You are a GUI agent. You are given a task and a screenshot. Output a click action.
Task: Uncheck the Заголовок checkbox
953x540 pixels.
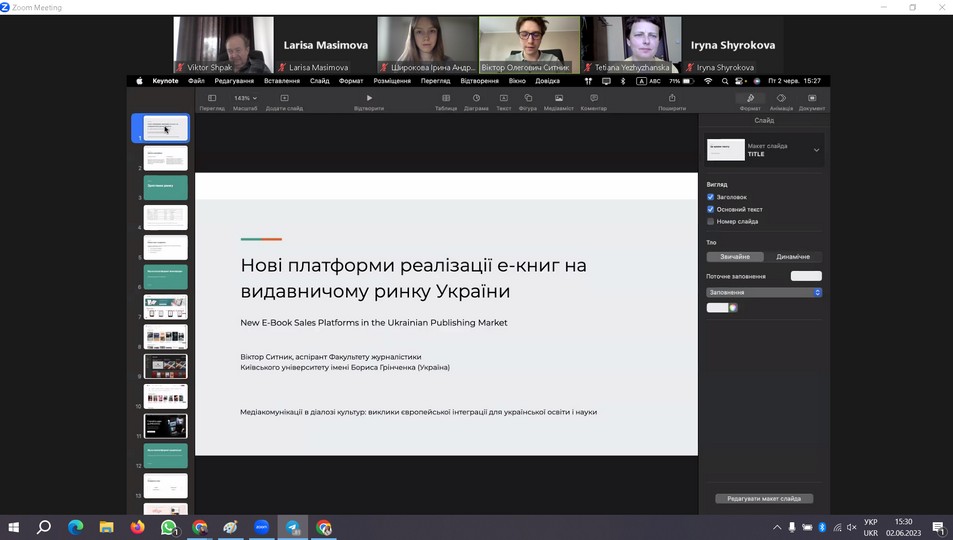click(x=711, y=197)
